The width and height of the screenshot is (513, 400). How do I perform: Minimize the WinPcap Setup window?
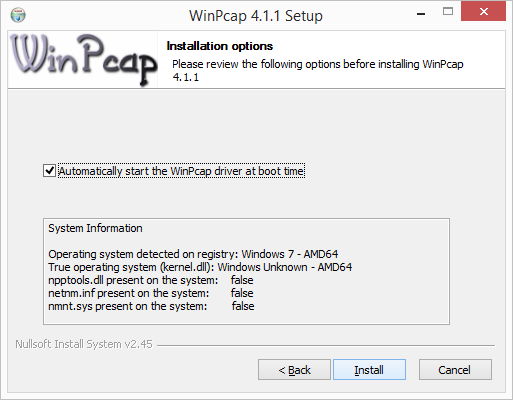pos(421,14)
